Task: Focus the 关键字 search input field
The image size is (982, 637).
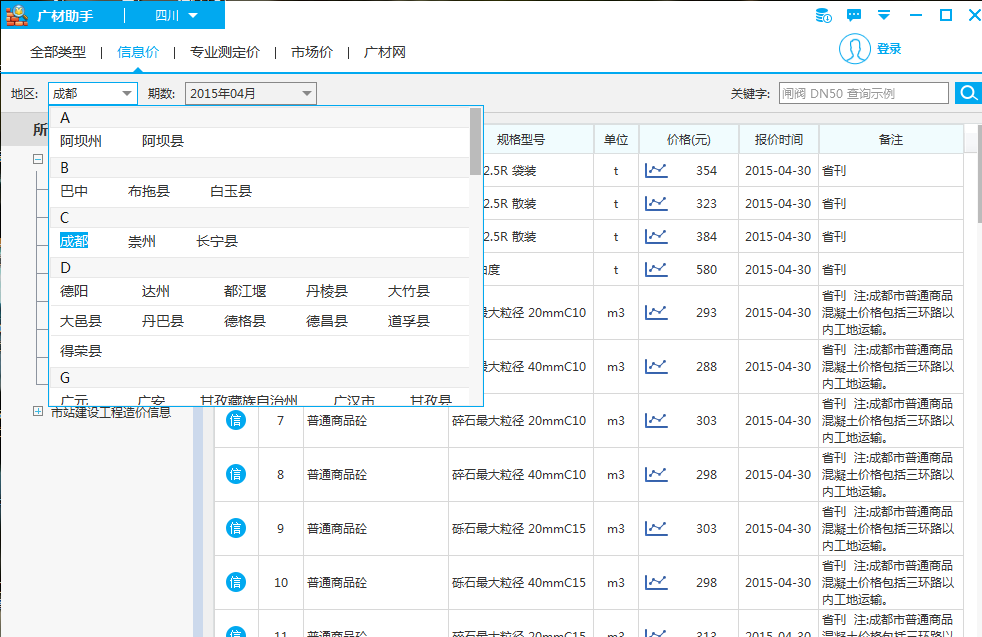Action: coord(864,93)
